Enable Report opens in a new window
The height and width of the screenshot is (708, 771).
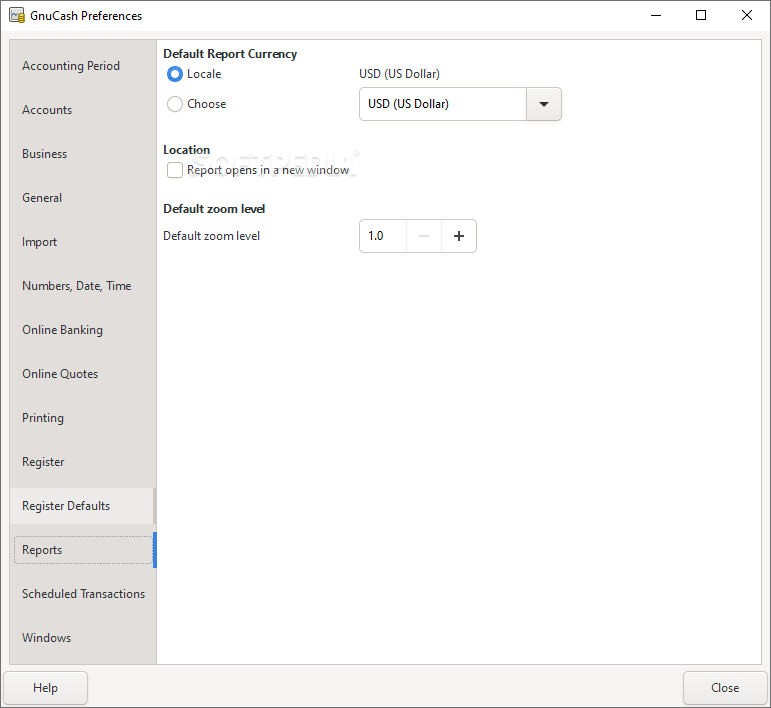coord(175,170)
